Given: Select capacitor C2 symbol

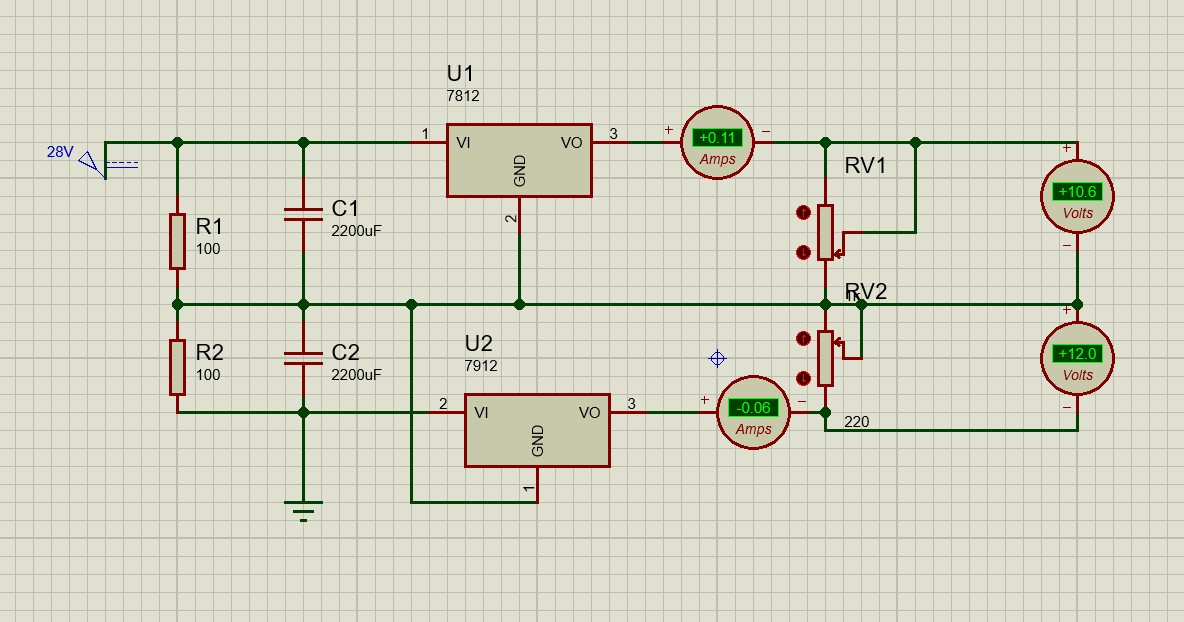Looking at the screenshot, I should point(304,357).
